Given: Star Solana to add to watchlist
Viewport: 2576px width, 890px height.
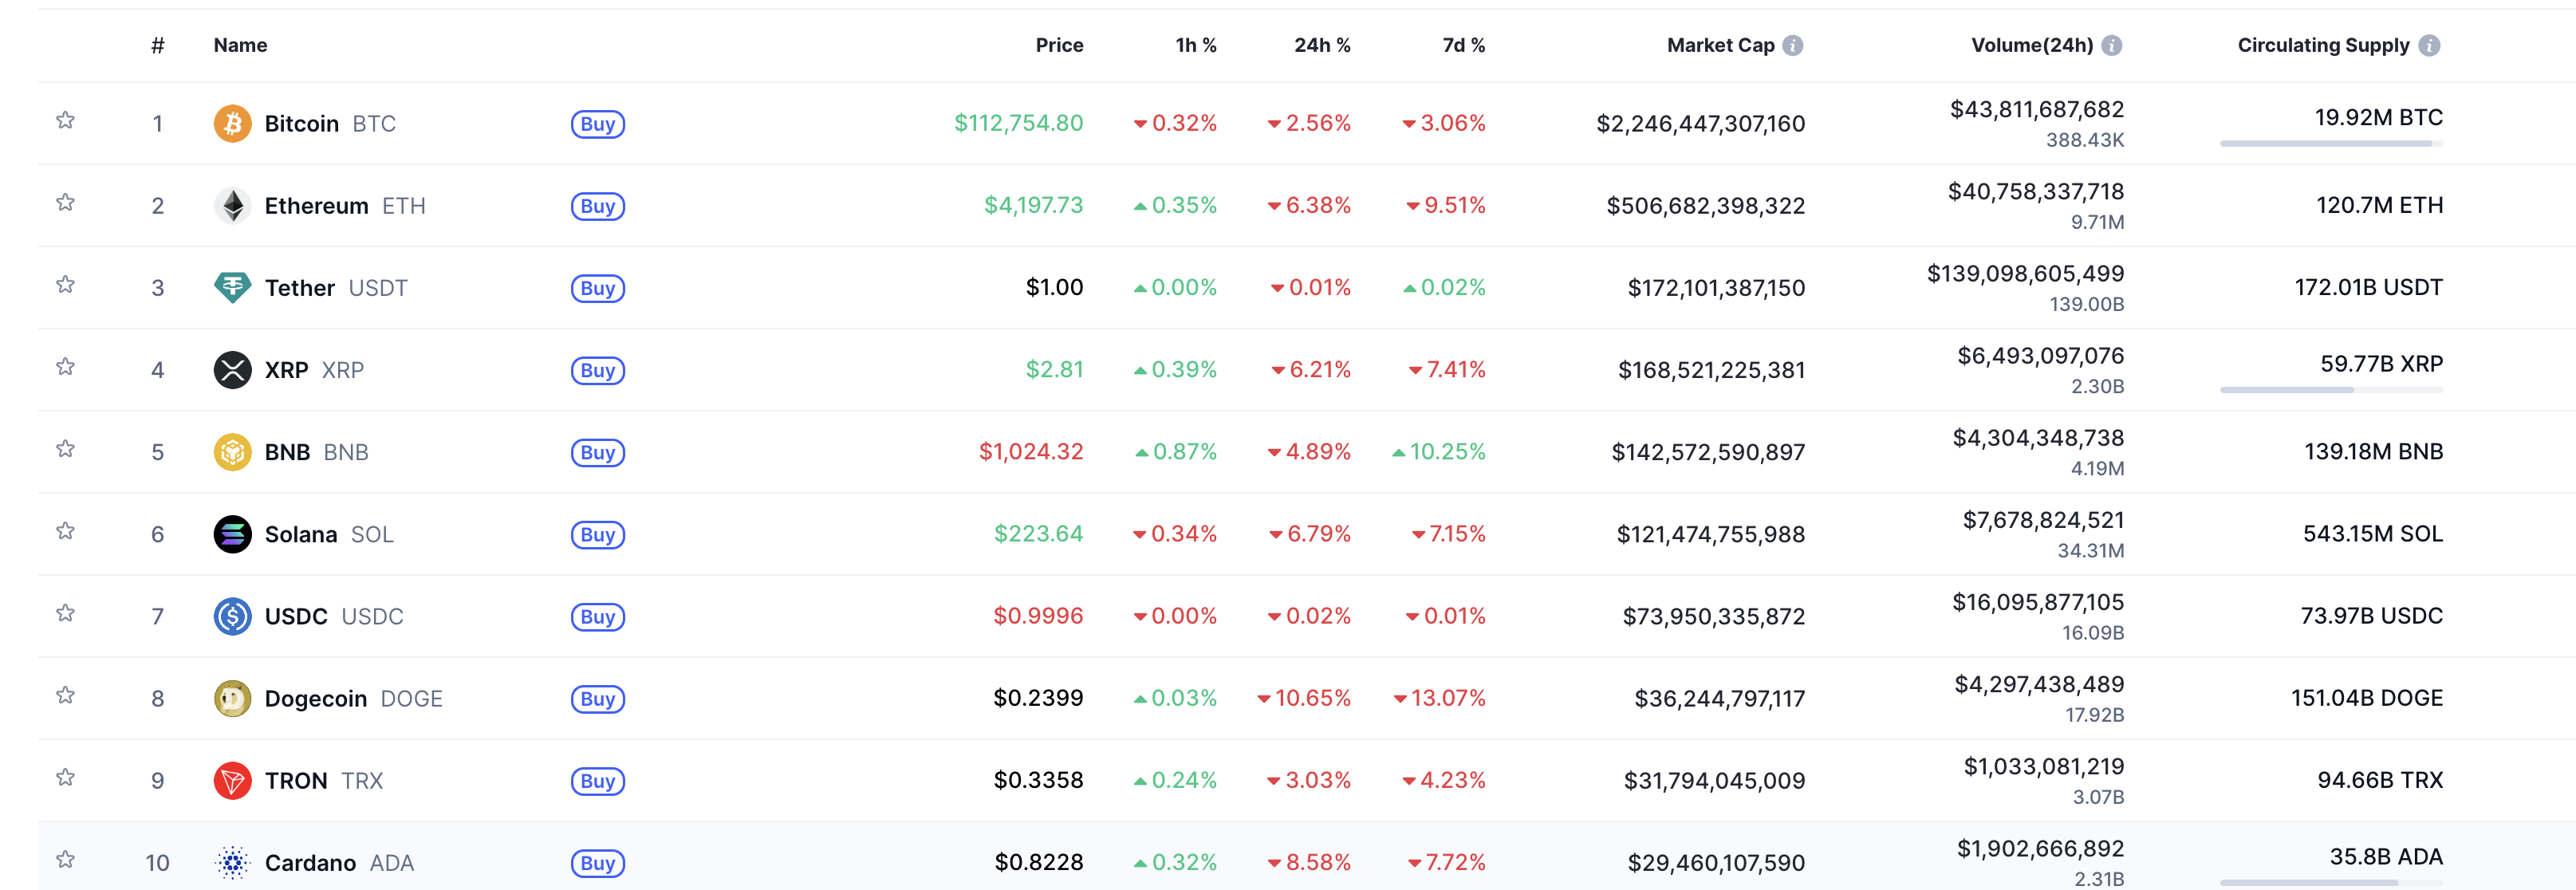Looking at the screenshot, I should click(x=65, y=530).
